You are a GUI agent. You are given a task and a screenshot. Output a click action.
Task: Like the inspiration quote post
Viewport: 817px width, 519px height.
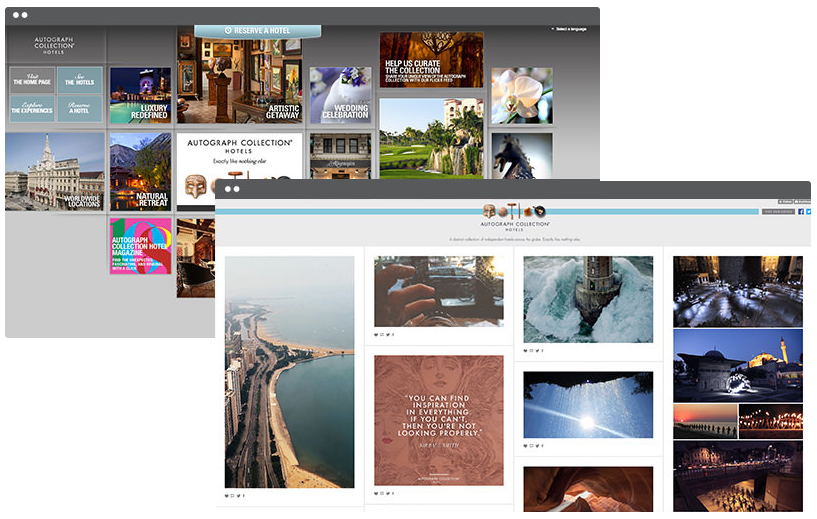(376, 493)
